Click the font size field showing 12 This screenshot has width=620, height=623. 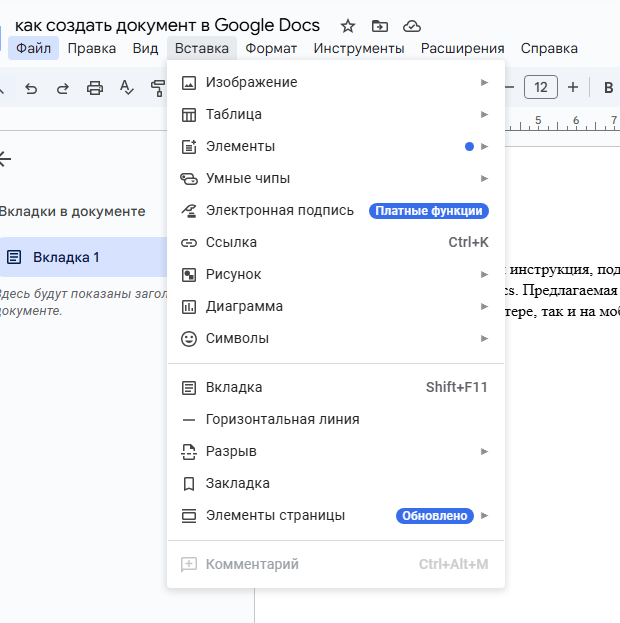(541, 87)
